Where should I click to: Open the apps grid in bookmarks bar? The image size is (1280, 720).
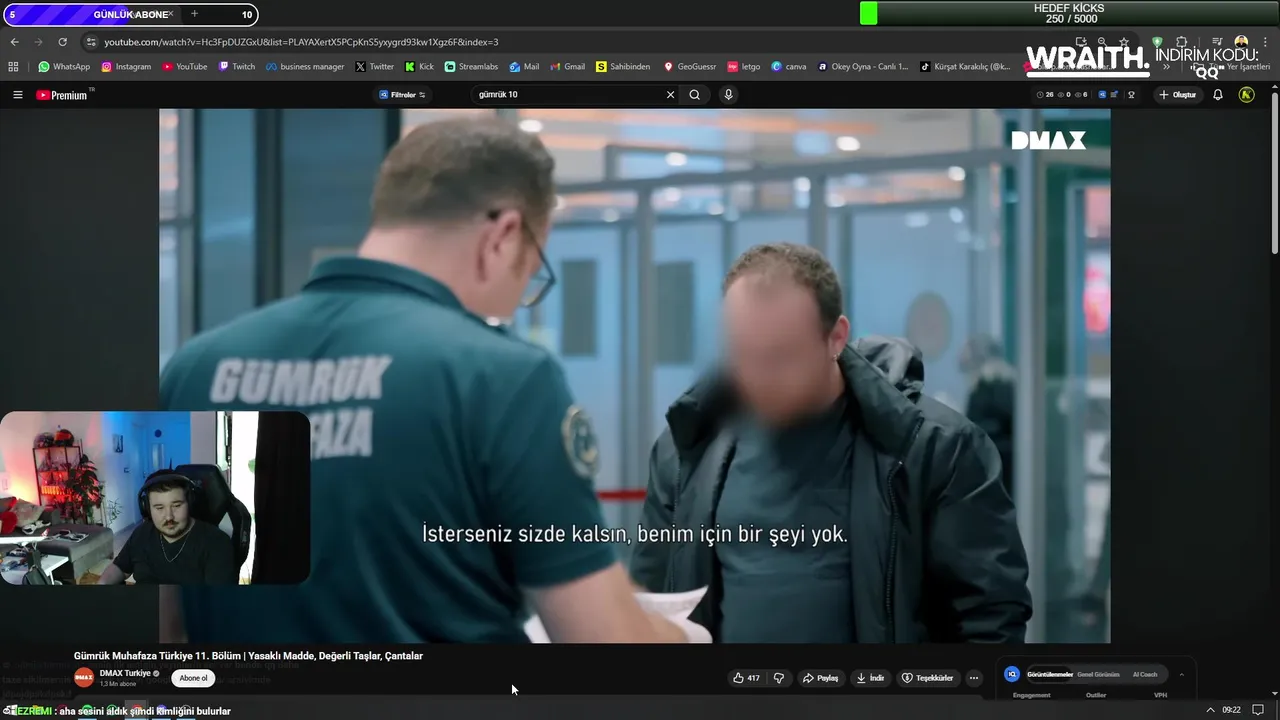[x=13, y=67]
